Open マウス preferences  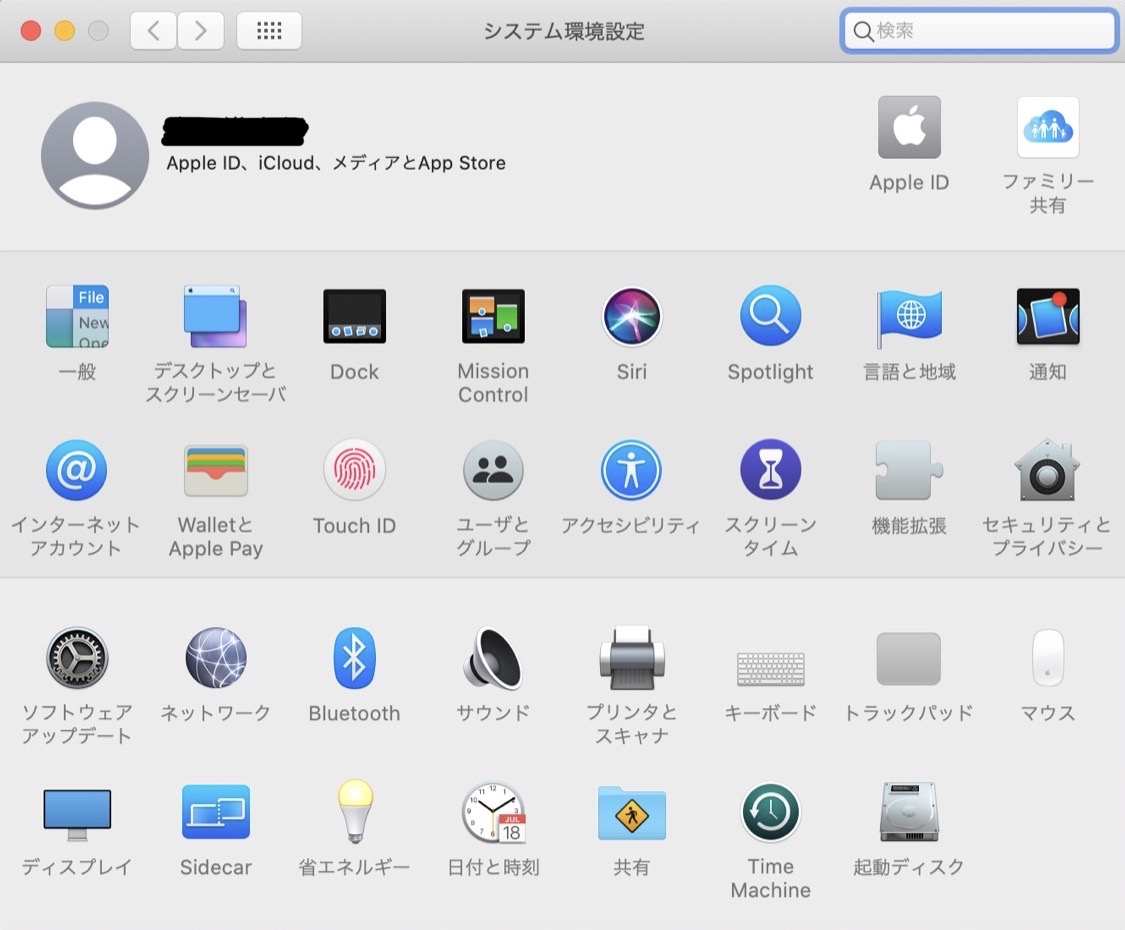(x=1048, y=658)
